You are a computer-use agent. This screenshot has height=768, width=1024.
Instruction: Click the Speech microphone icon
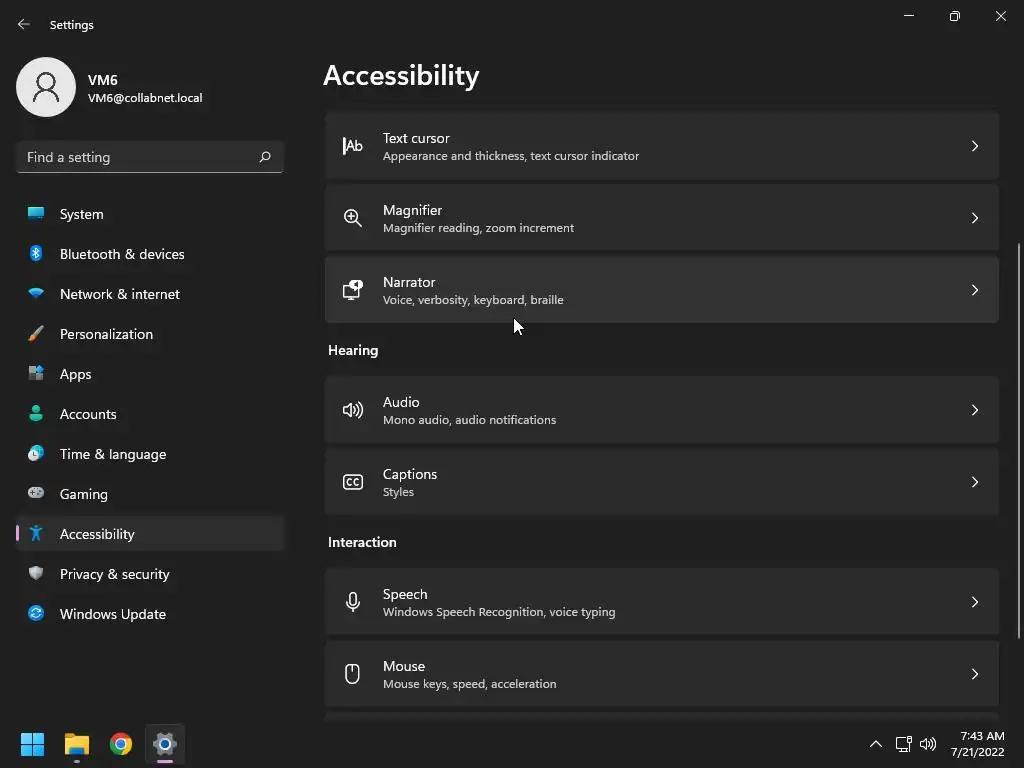(x=352, y=602)
